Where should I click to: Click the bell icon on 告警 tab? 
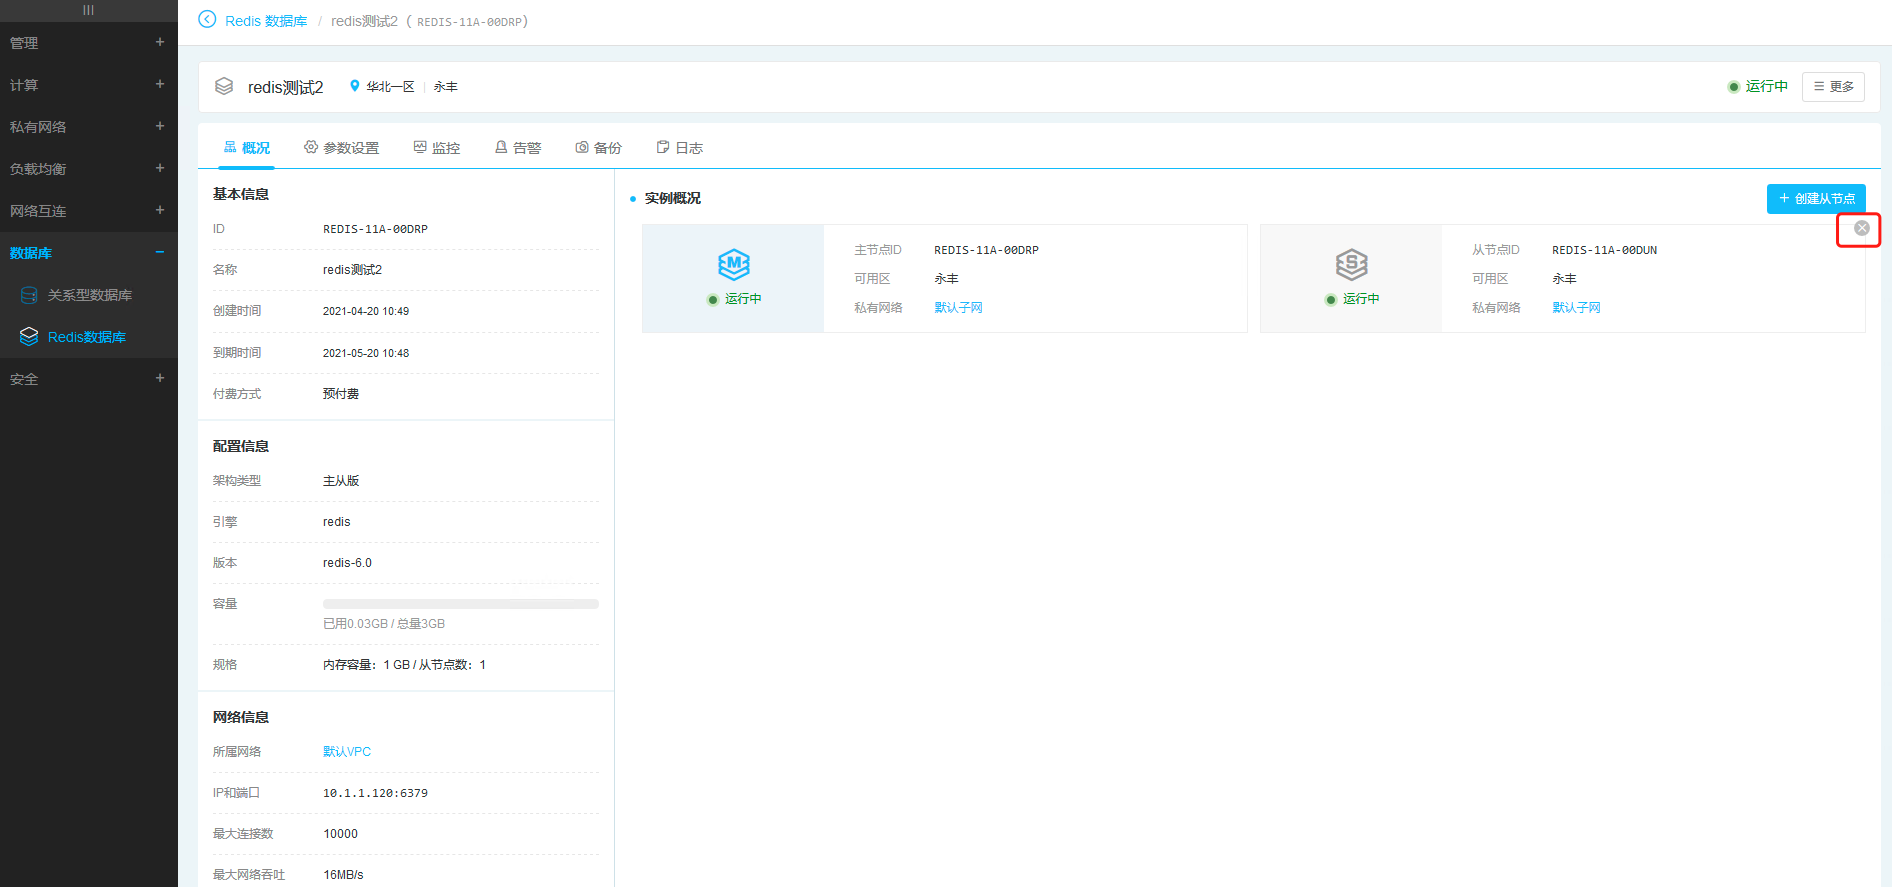coord(501,147)
